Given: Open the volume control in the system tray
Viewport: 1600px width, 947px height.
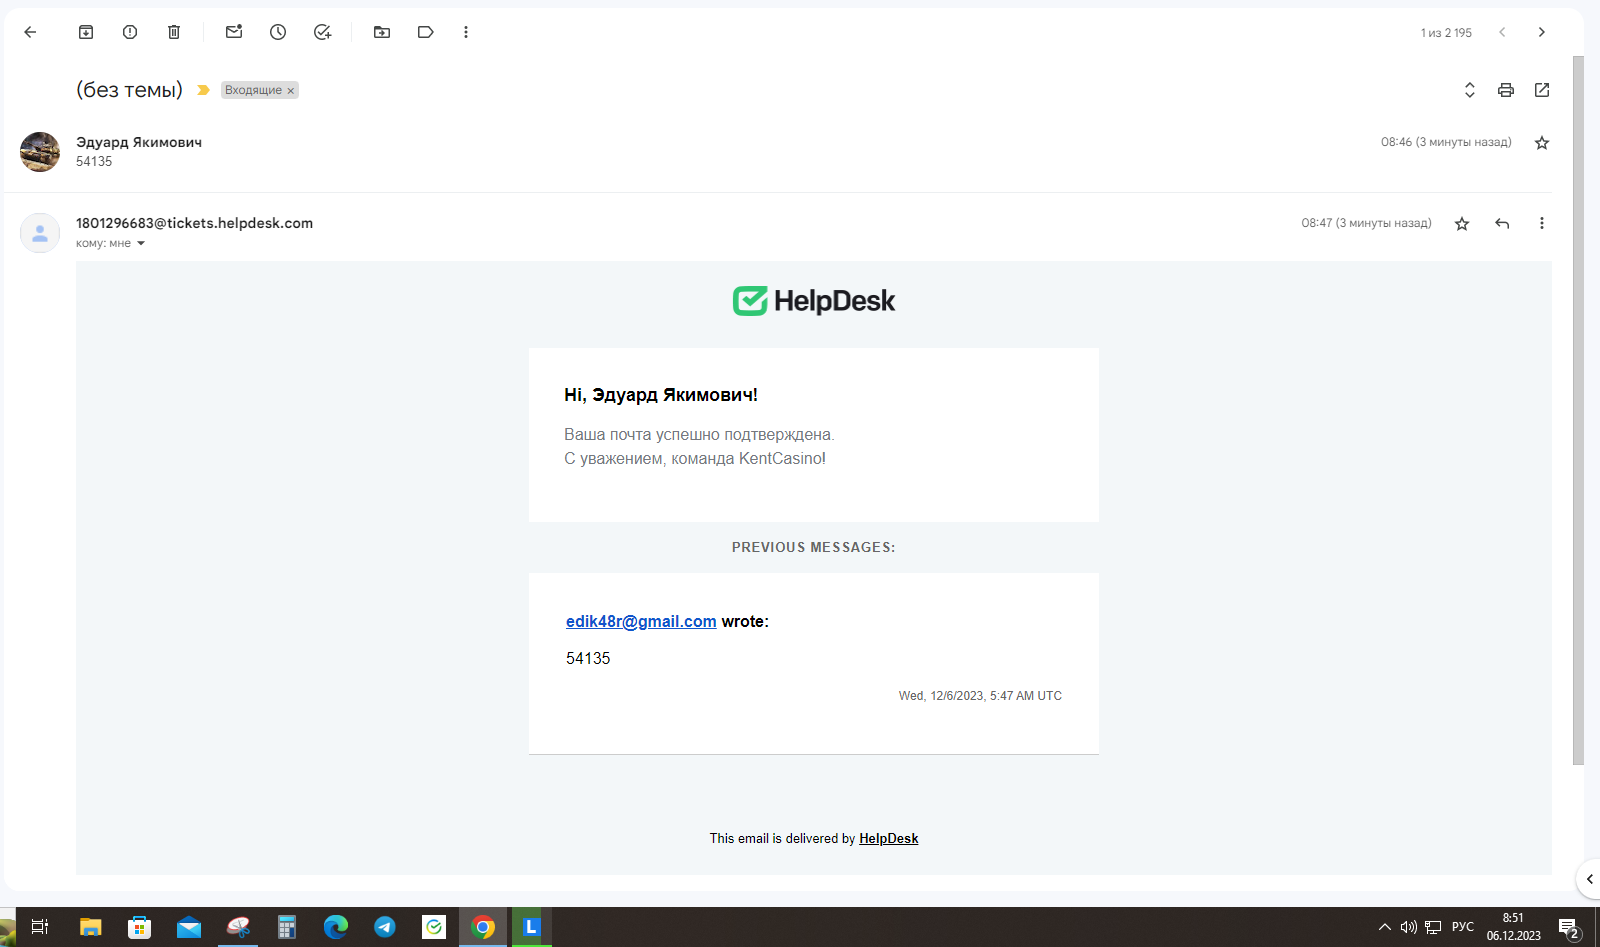Looking at the screenshot, I should click(1409, 927).
